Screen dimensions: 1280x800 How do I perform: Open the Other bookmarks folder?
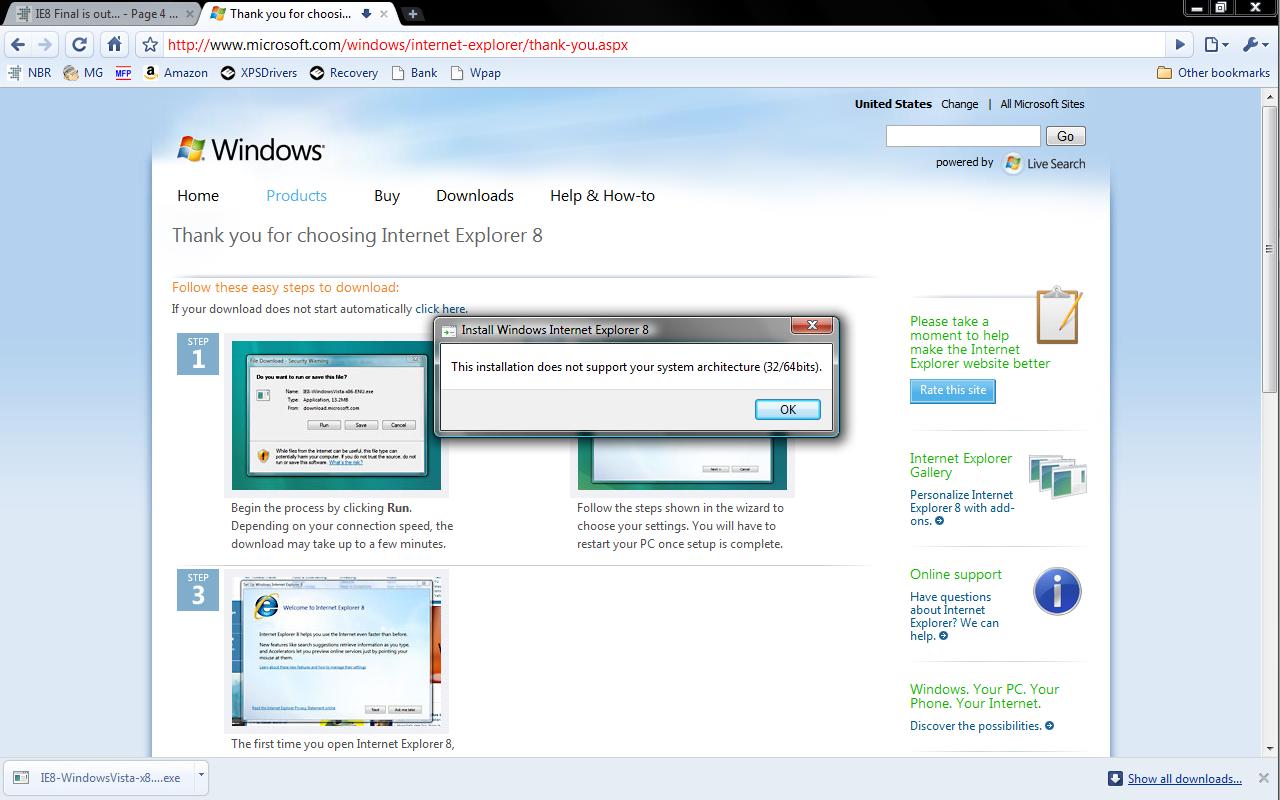[x=1213, y=73]
